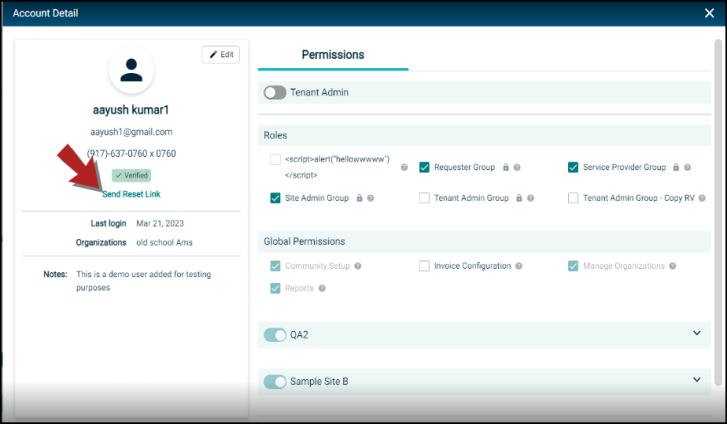Open help icon for Tenant Admin Group - Copy RV

pyautogui.click(x=702, y=198)
